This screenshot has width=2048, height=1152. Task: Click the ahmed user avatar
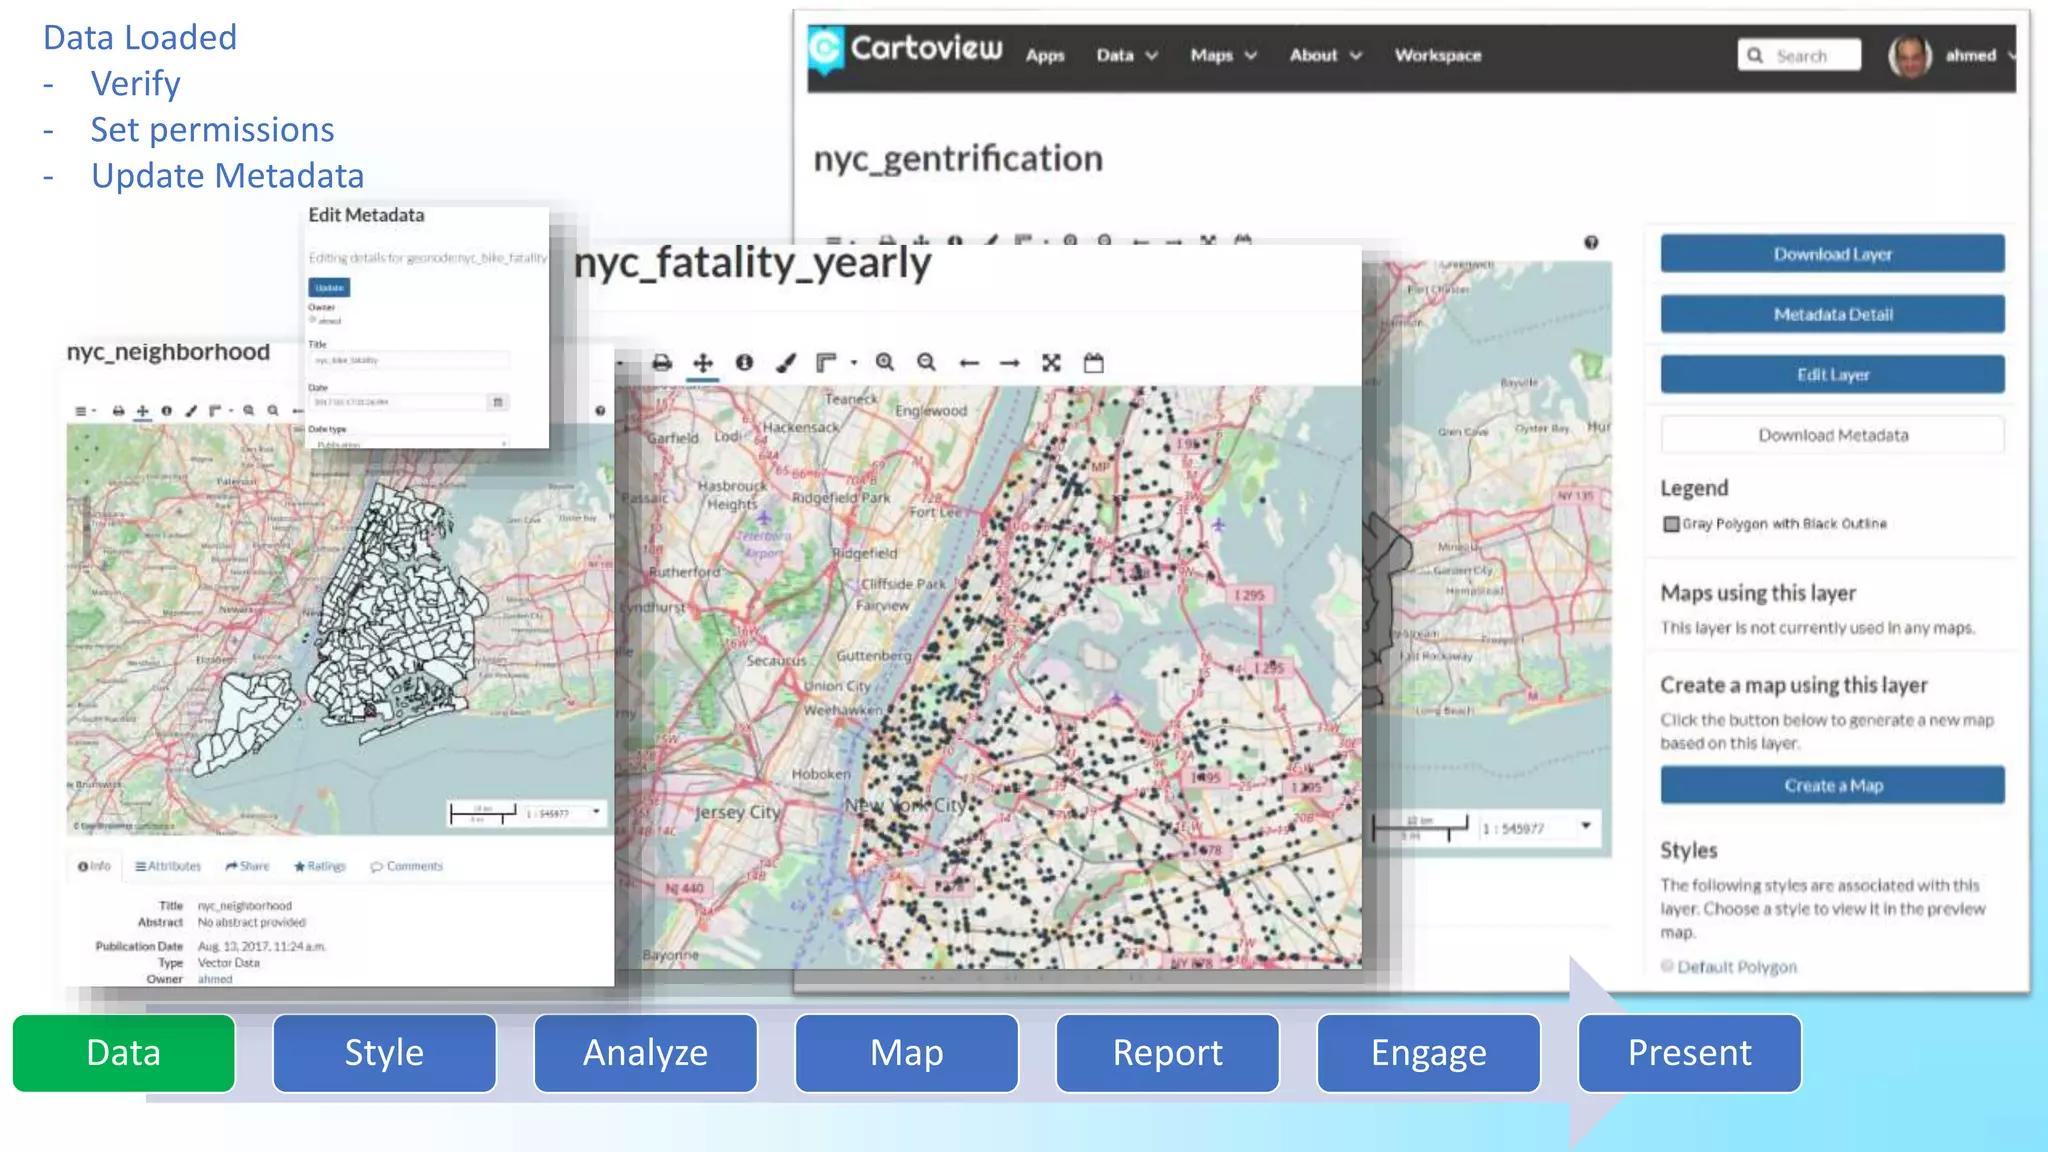tap(1910, 56)
